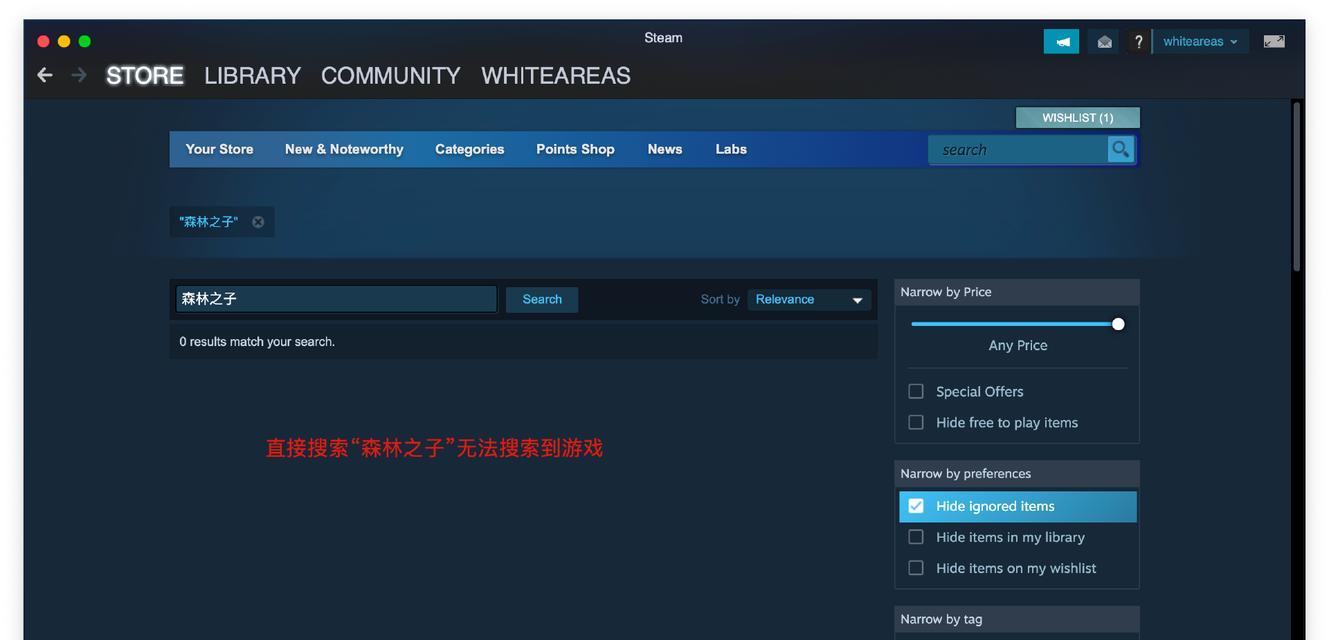1329x640 pixels.
Task: Open New & Noteworthy menu
Action: click(344, 149)
